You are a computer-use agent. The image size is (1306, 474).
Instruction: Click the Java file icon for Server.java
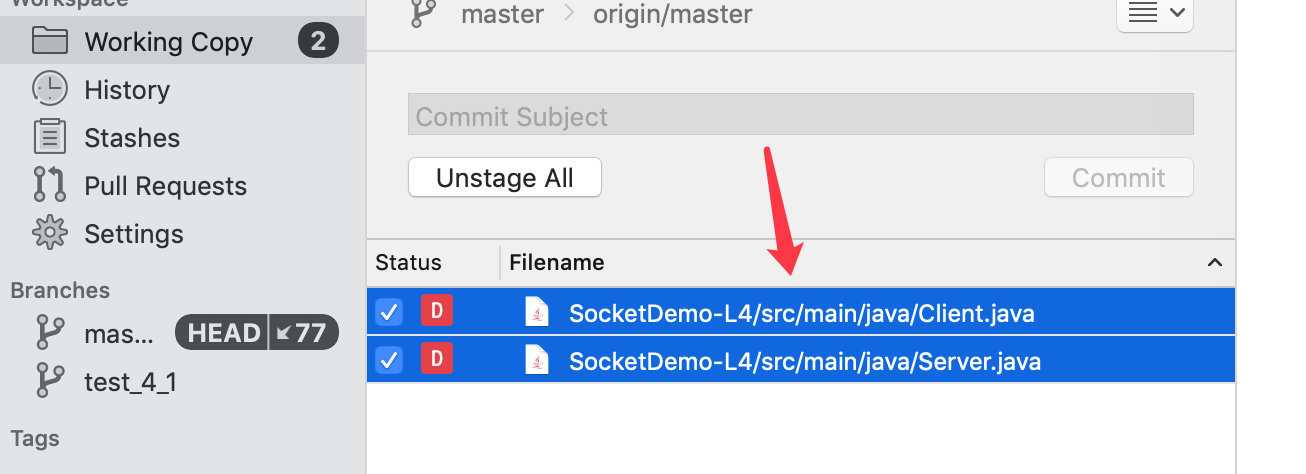[537, 360]
